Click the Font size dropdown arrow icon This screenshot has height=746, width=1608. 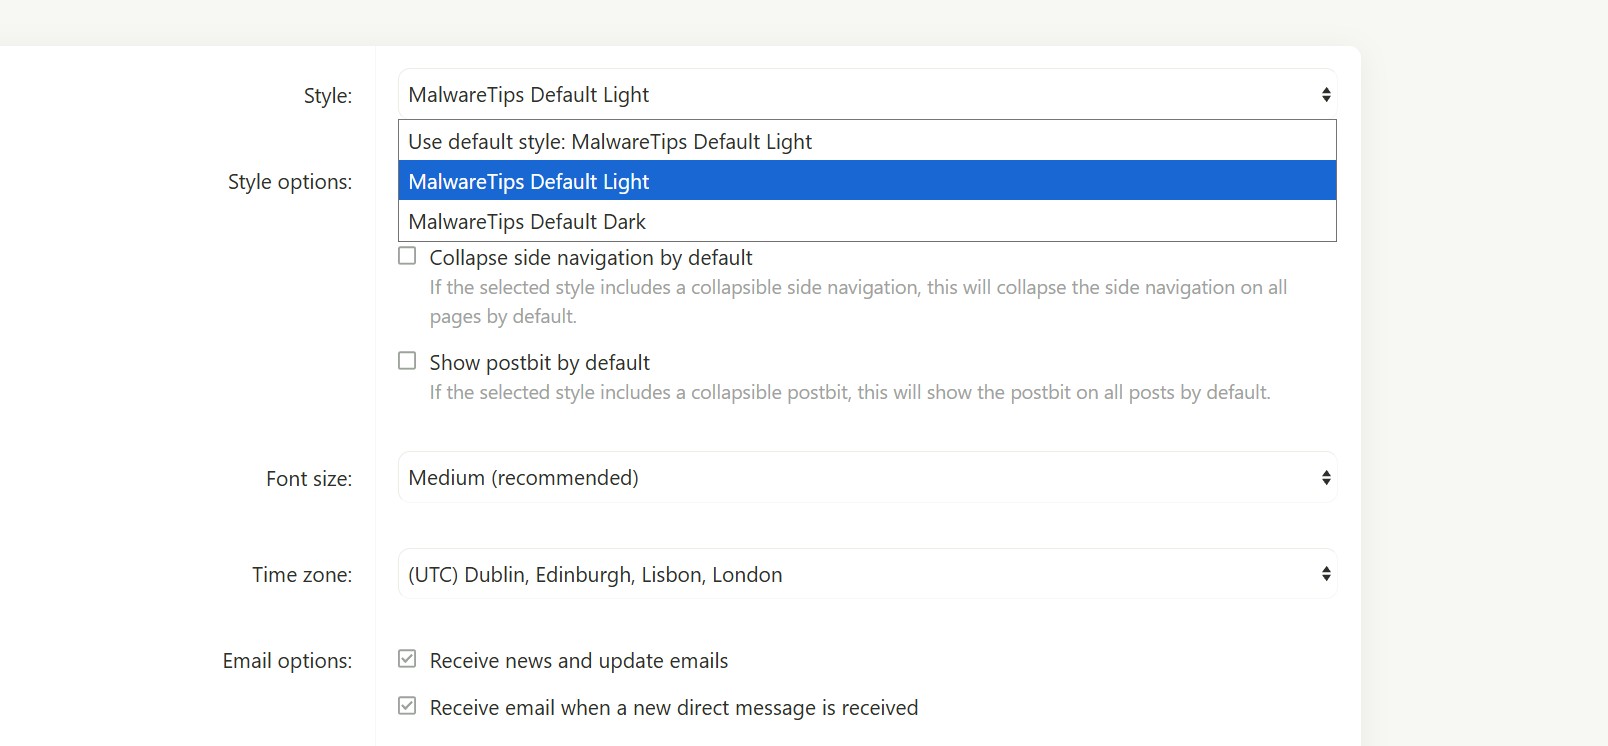pos(1325,478)
